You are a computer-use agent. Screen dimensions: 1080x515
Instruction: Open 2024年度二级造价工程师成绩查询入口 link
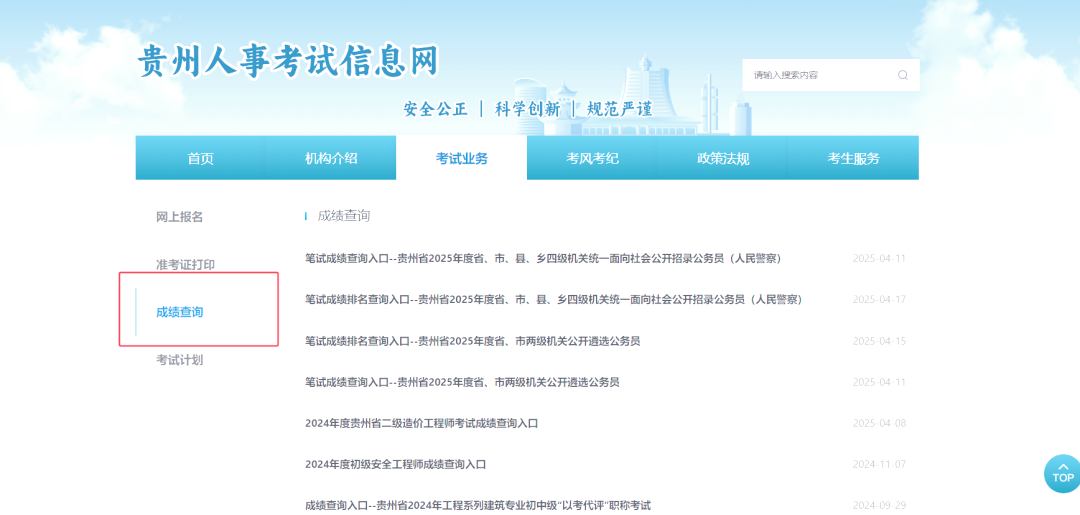(x=422, y=423)
